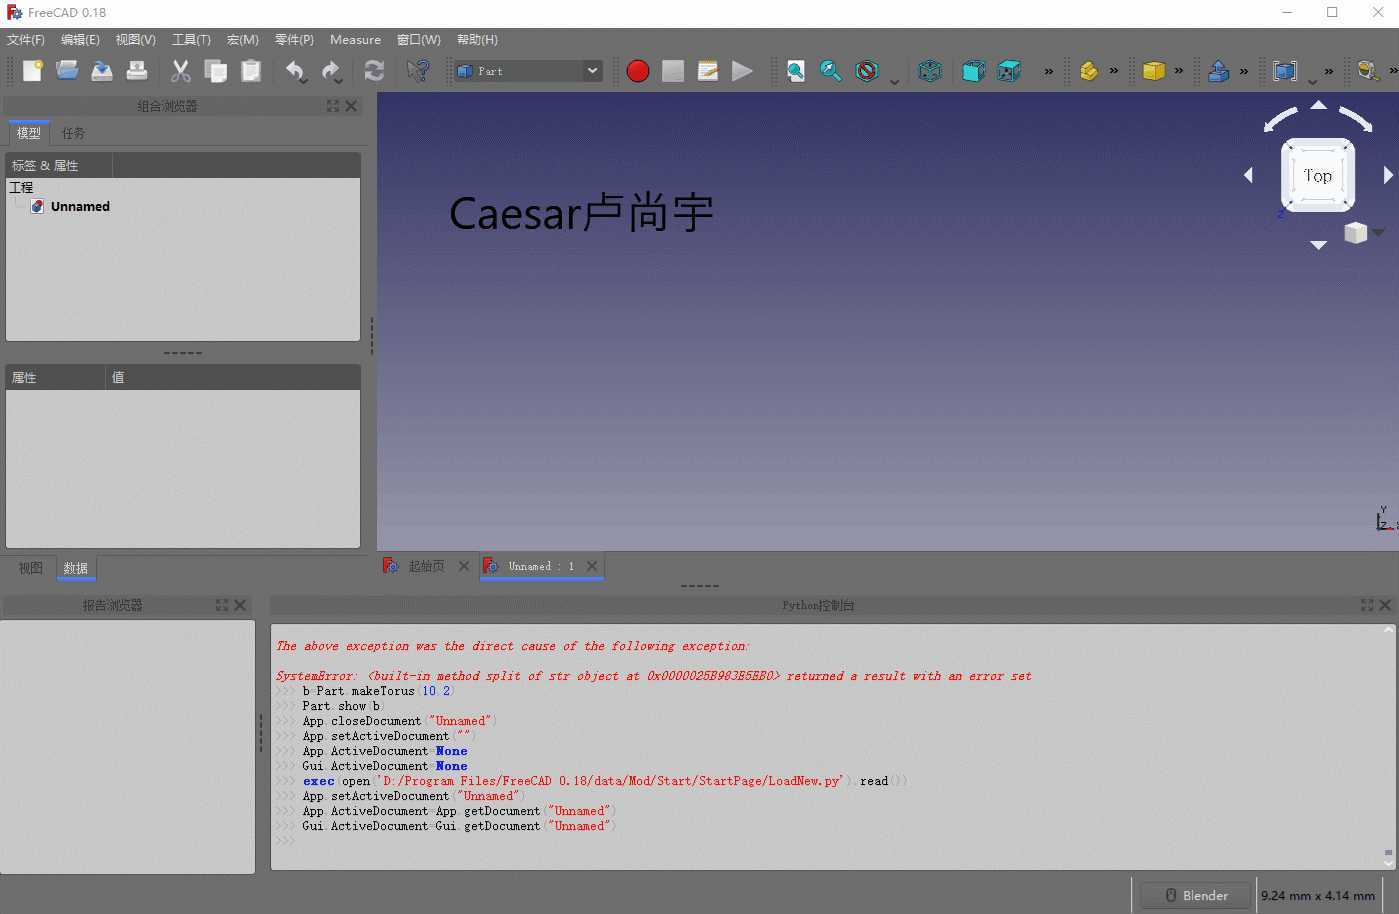Expand the view toolbar overflow chevron

[1048, 71]
